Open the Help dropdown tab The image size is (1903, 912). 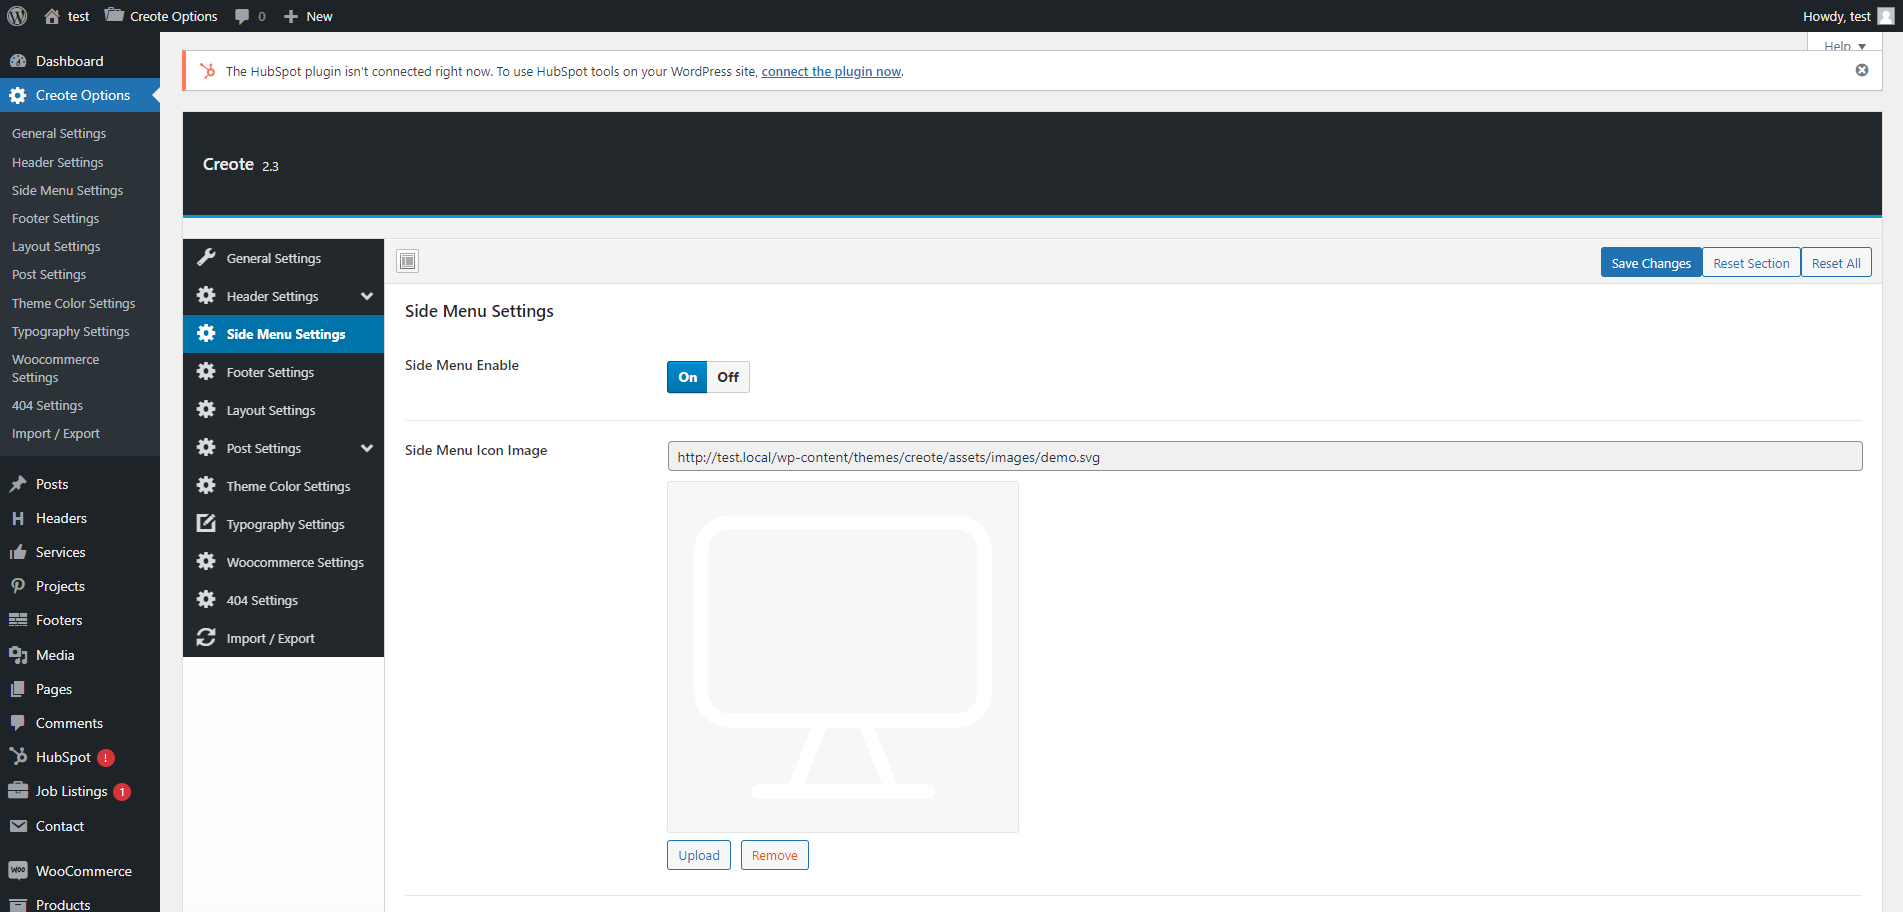pos(1843,45)
